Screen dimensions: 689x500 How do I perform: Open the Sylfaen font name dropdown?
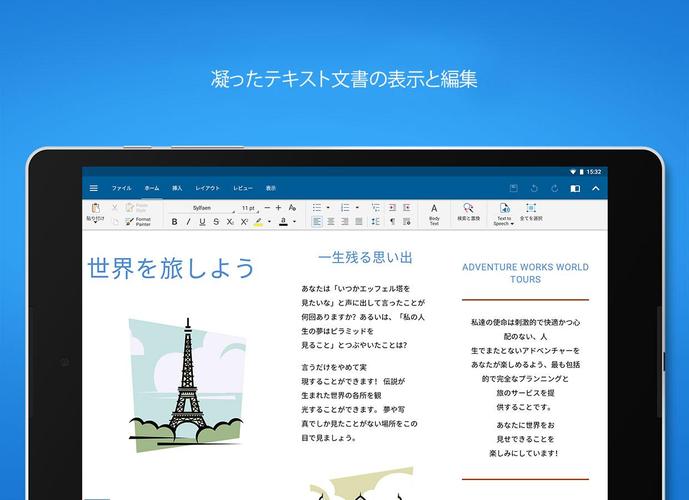click(202, 208)
